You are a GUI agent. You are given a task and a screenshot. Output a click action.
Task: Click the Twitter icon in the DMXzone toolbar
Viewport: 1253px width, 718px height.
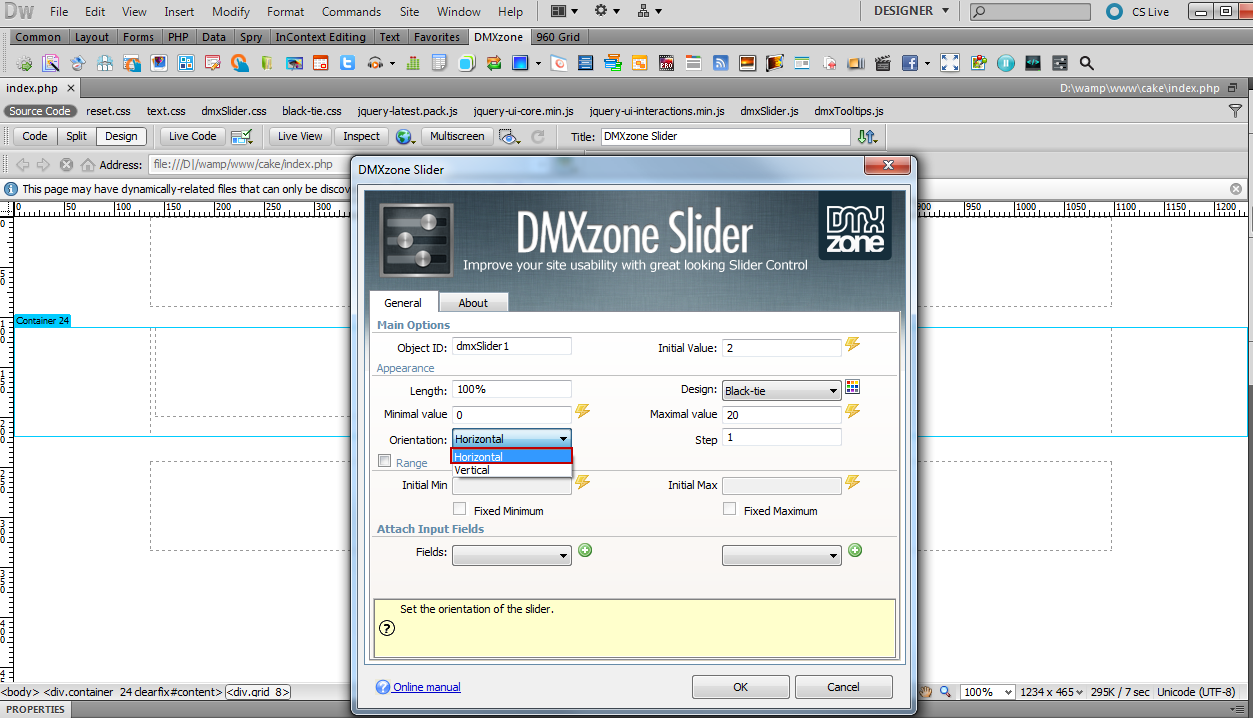click(x=347, y=62)
